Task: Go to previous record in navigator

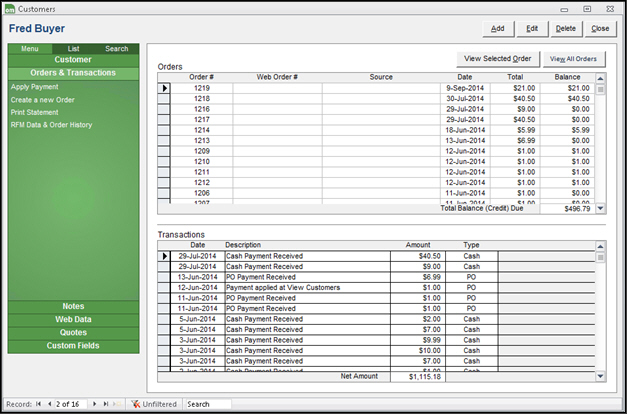Action: 49,404
